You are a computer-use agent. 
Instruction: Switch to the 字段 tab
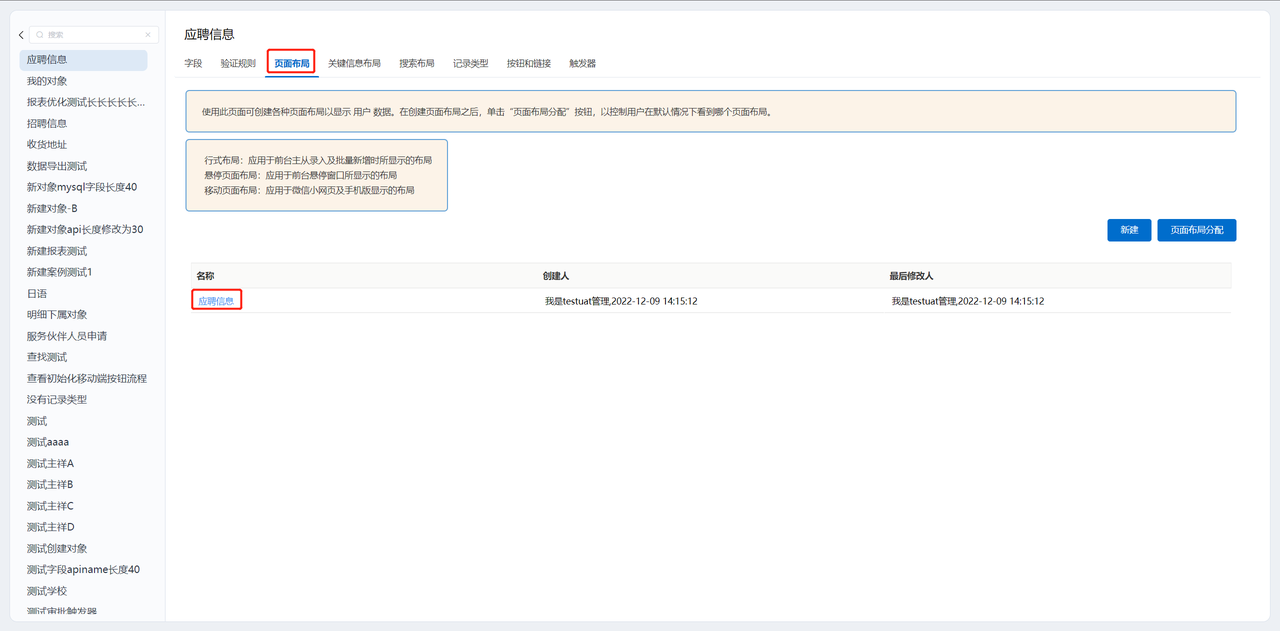(x=193, y=63)
